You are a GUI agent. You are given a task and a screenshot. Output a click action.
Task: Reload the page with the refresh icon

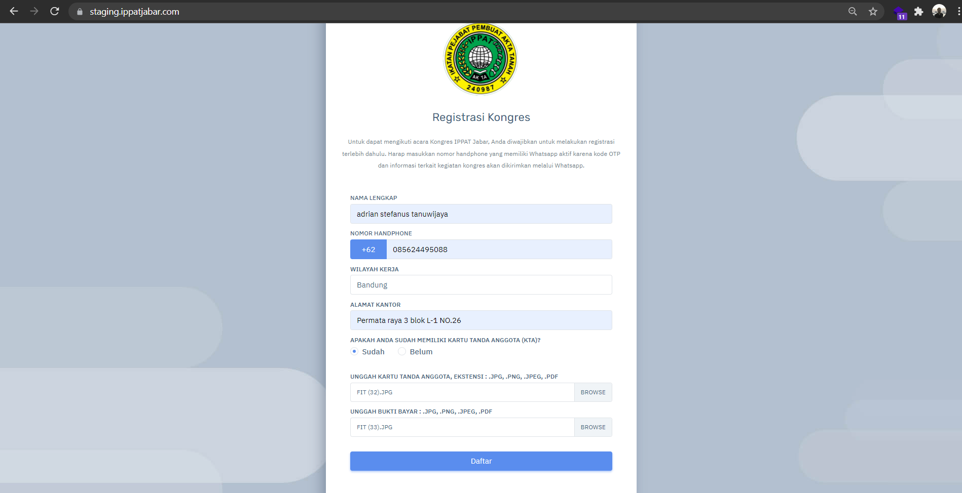coord(54,11)
